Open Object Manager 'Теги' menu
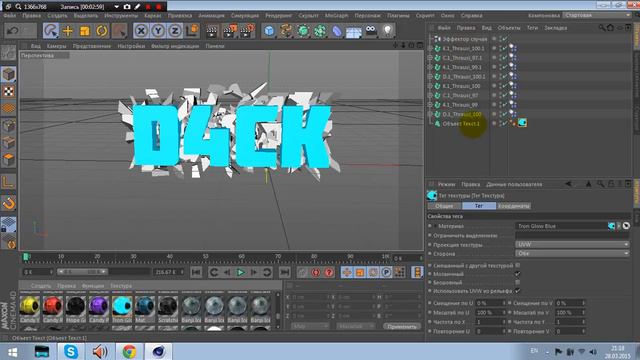The width and height of the screenshot is (640, 360). point(532,28)
